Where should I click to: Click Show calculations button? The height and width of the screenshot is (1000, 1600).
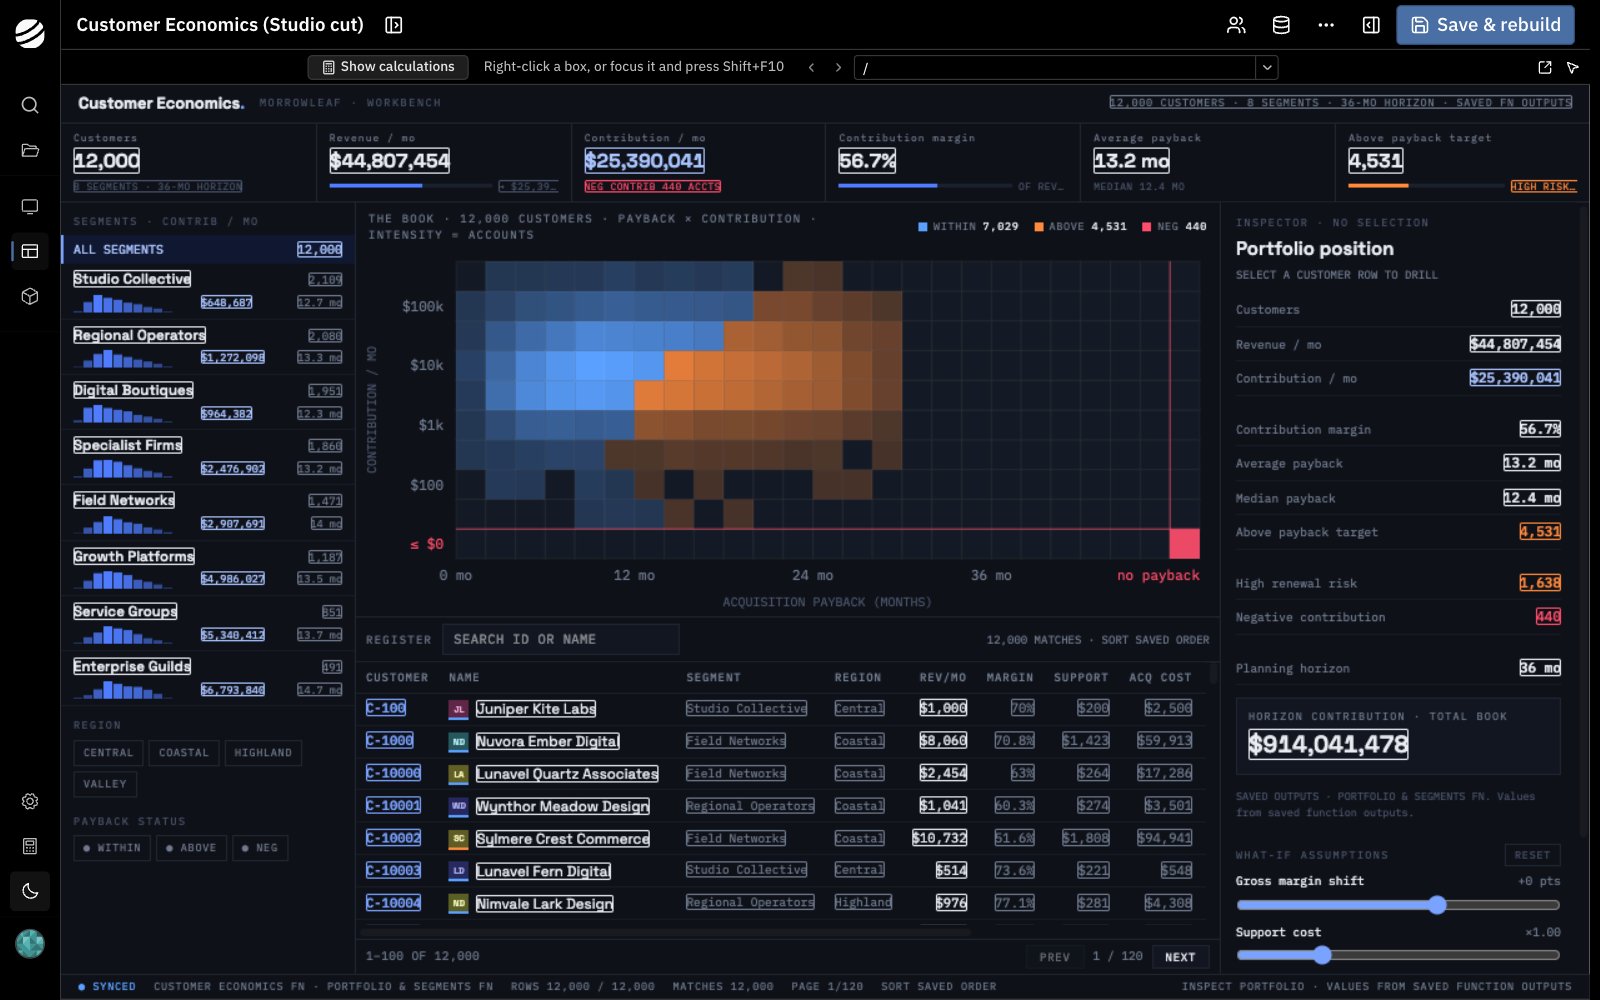click(x=388, y=67)
